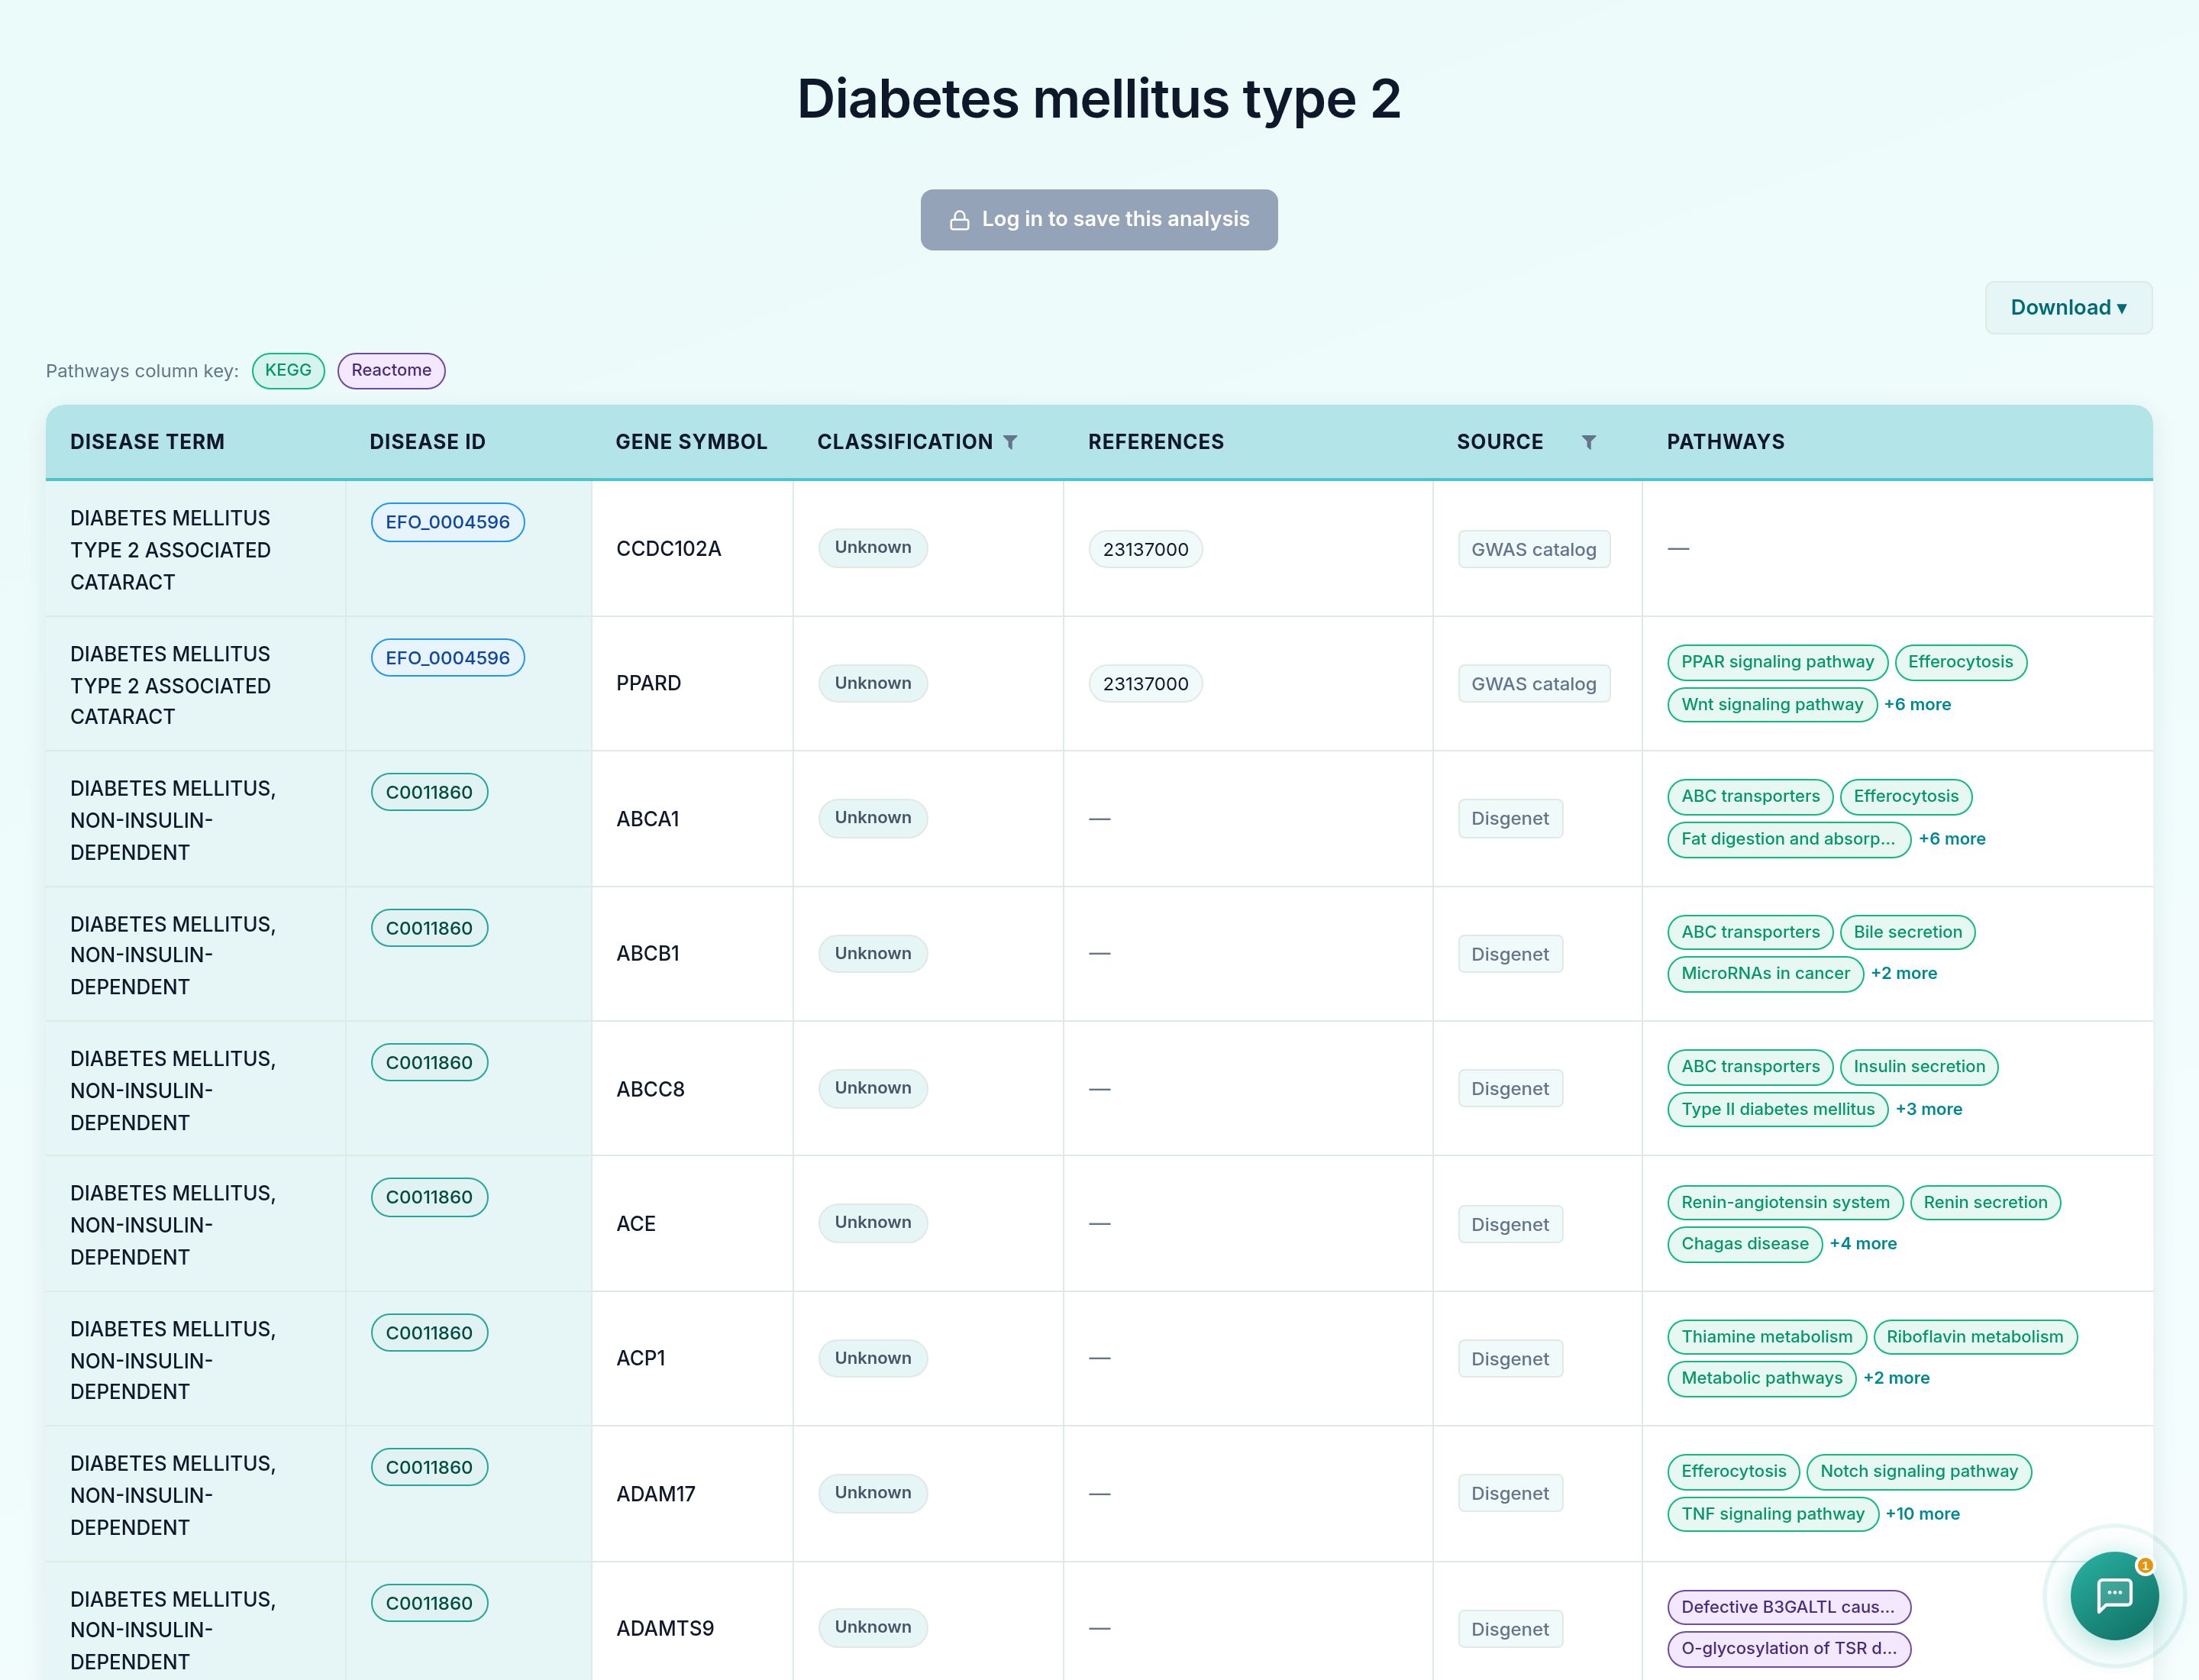This screenshot has width=2199, height=1680.
Task: Click the Chagas disease tag
Action: pyautogui.click(x=1744, y=1243)
